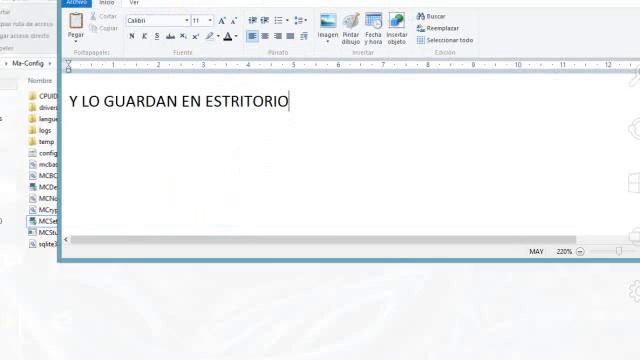
Task: Click the Copiar (copy) button
Action: pyautogui.click(x=104, y=28)
